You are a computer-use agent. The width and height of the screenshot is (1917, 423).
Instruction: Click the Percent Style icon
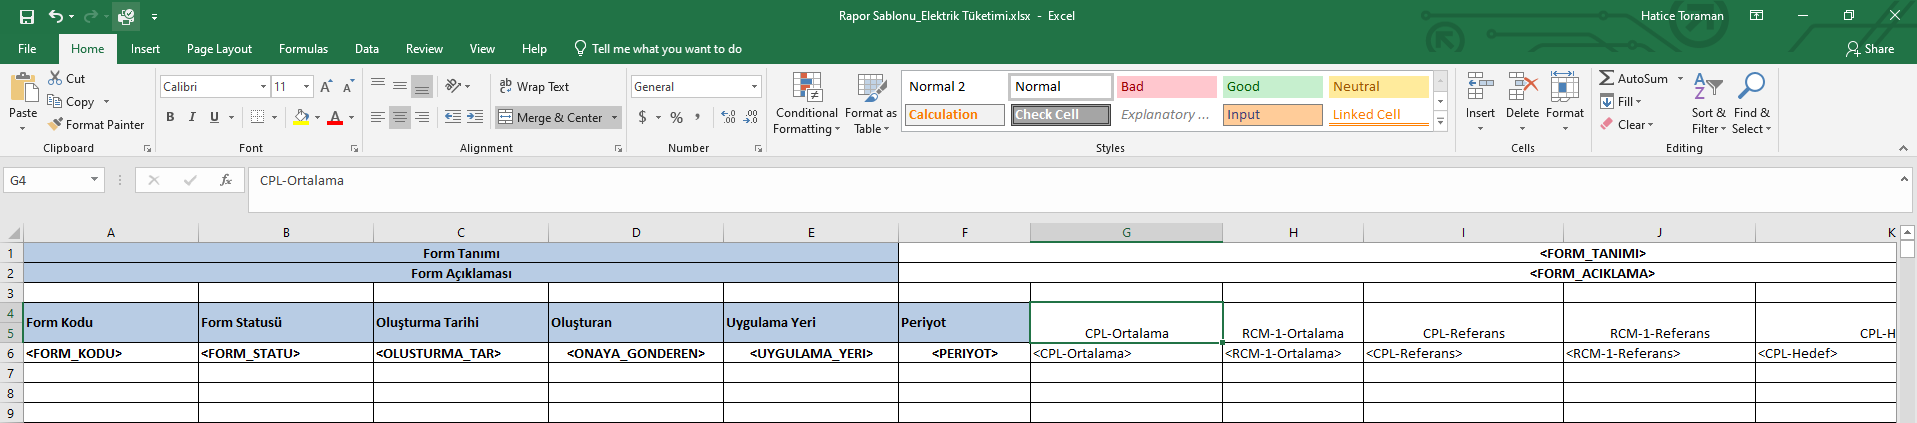(x=677, y=118)
